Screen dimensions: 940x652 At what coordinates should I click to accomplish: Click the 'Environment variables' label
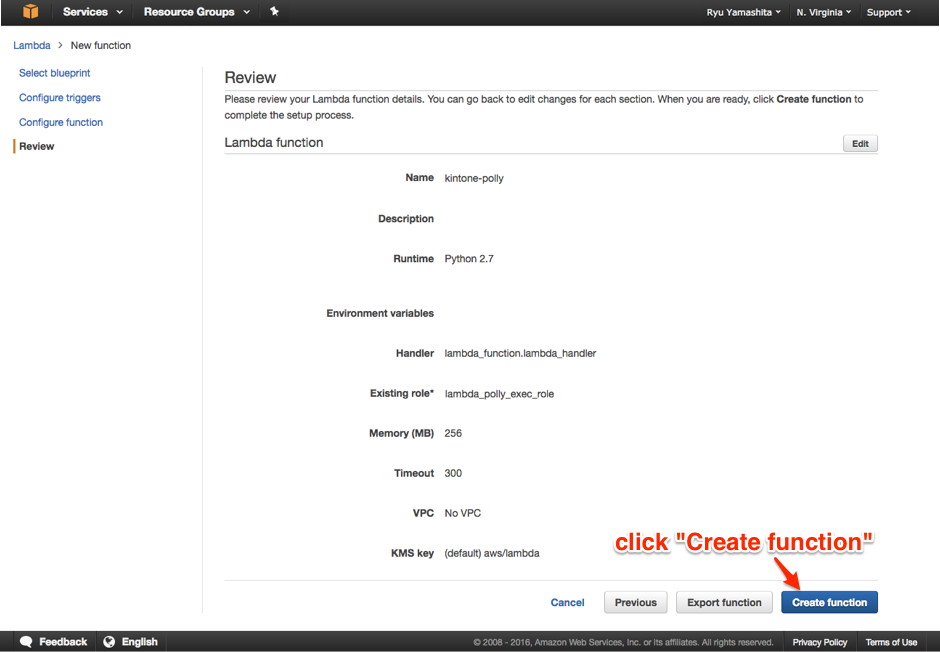point(380,313)
